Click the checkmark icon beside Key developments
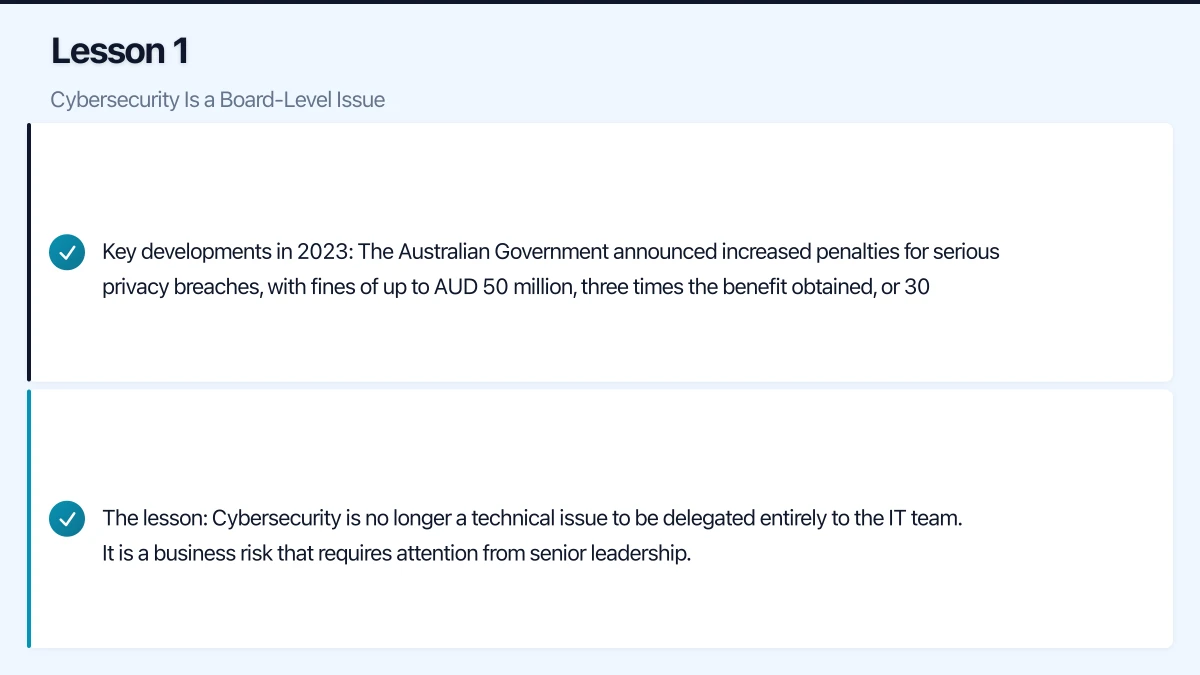1200x675 pixels. pyautogui.click(x=67, y=252)
